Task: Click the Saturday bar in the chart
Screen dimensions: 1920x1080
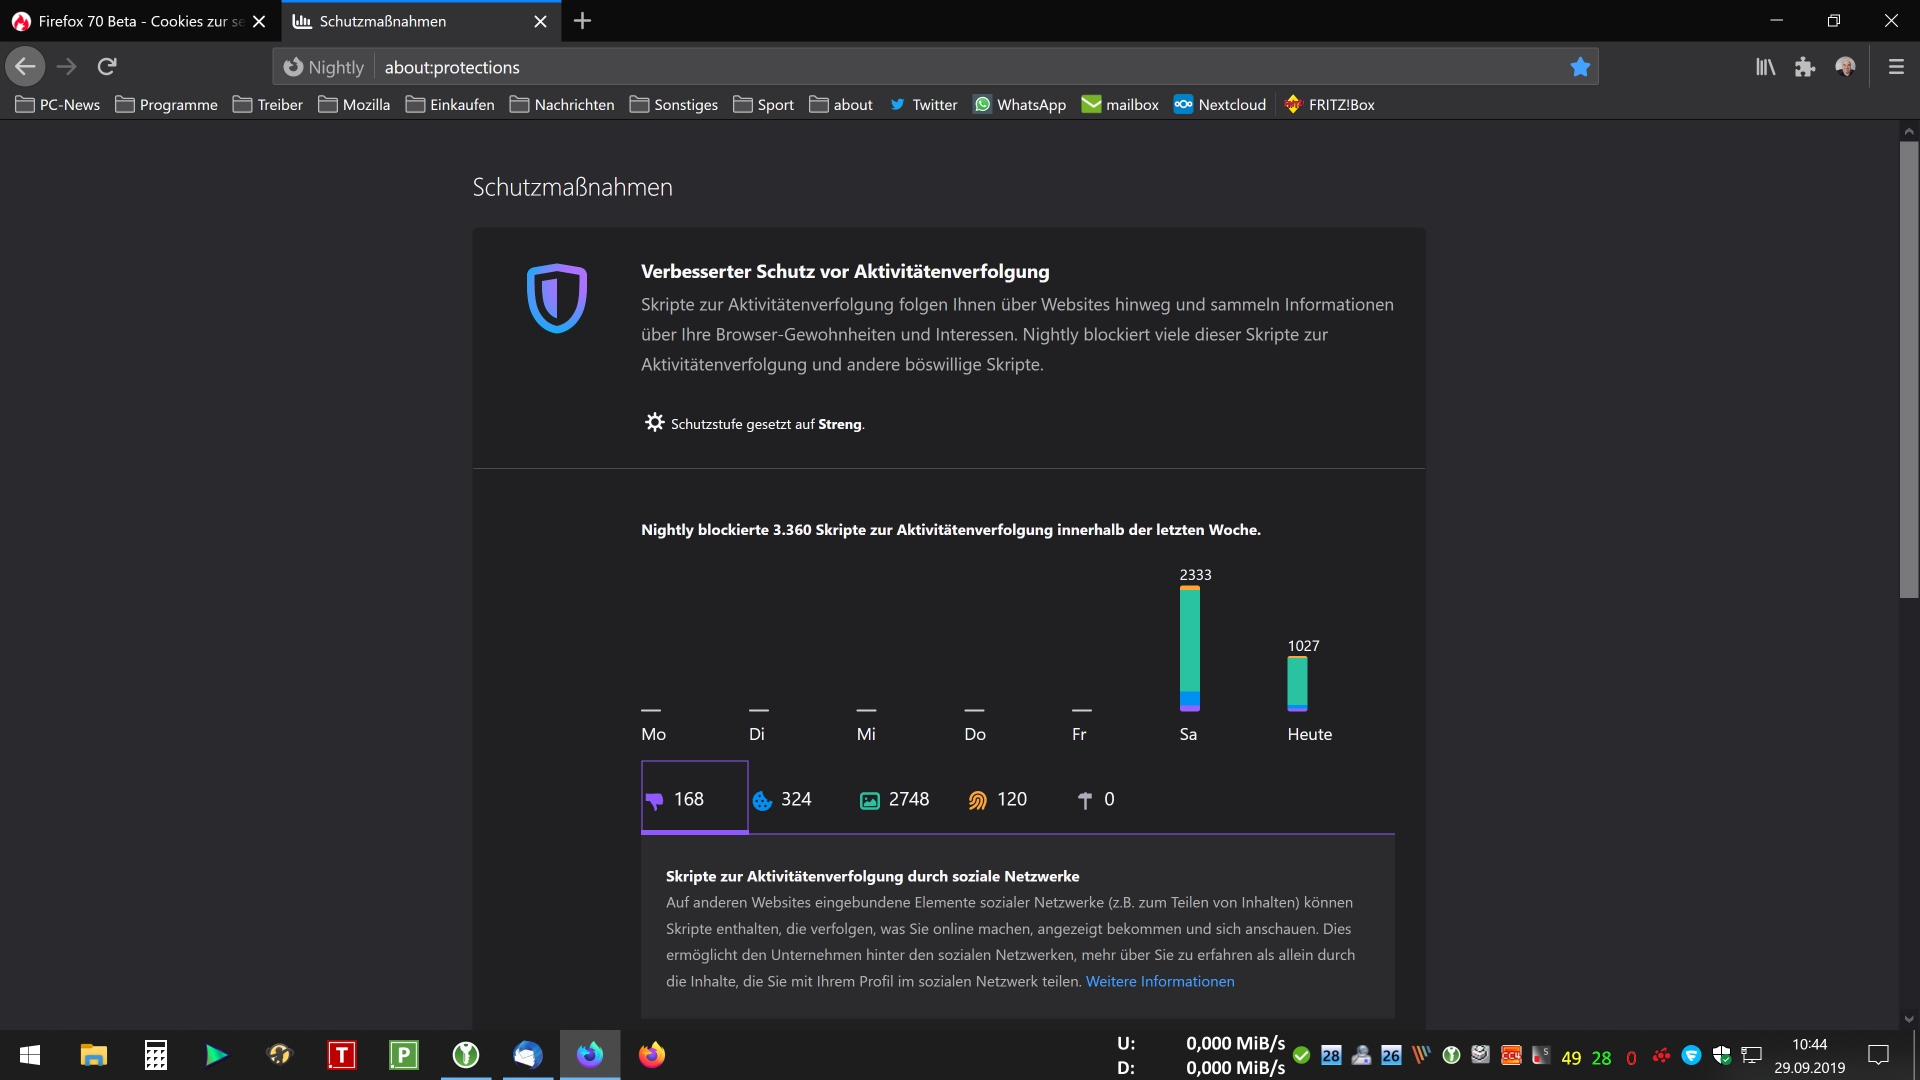Action: point(1189,648)
